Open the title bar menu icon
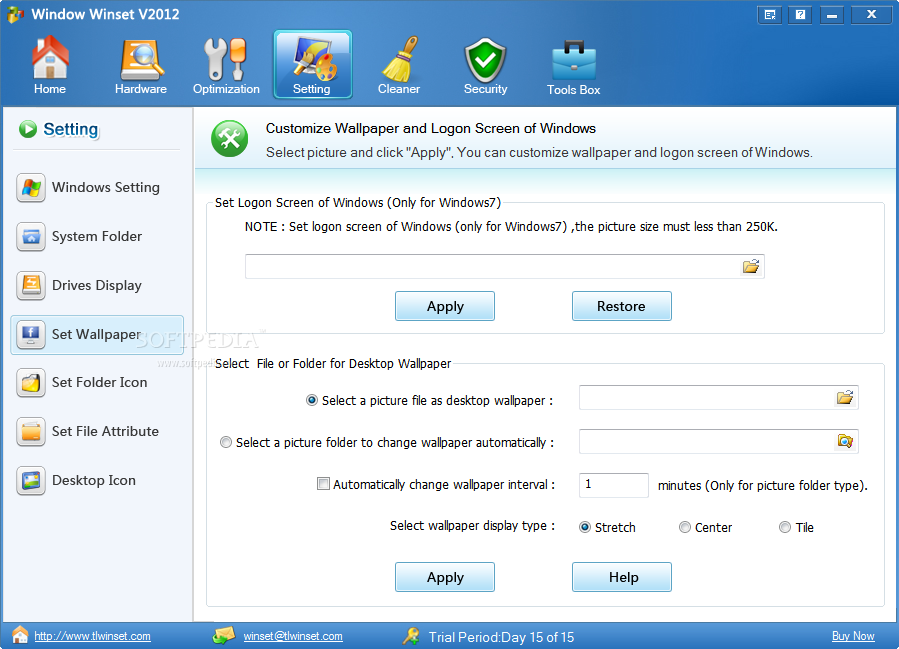 (769, 15)
